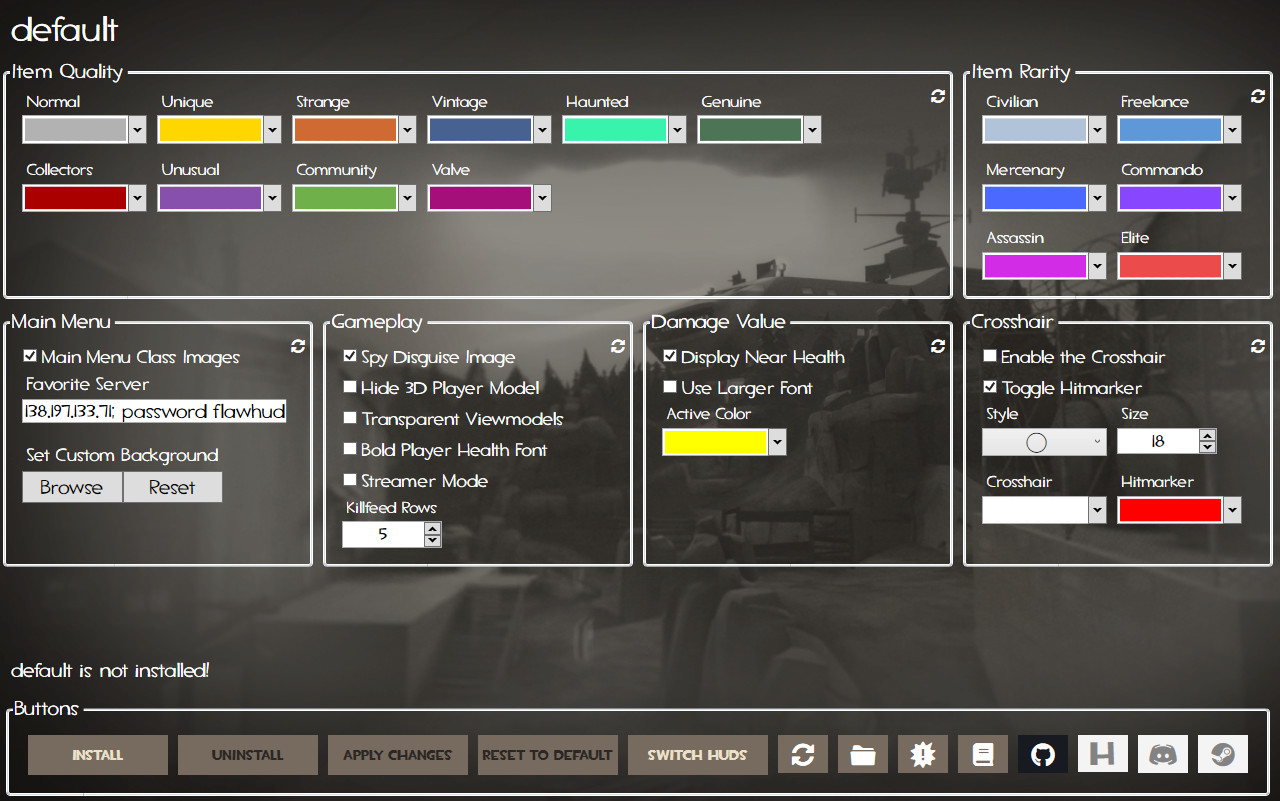The image size is (1280, 801).
Task: Open the HUD folder icon
Action: tap(862, 754)
